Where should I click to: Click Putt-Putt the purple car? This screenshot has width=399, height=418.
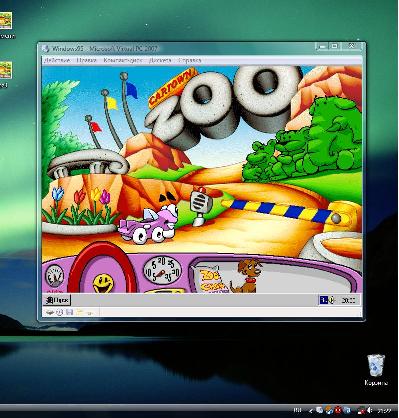point(149,224)
